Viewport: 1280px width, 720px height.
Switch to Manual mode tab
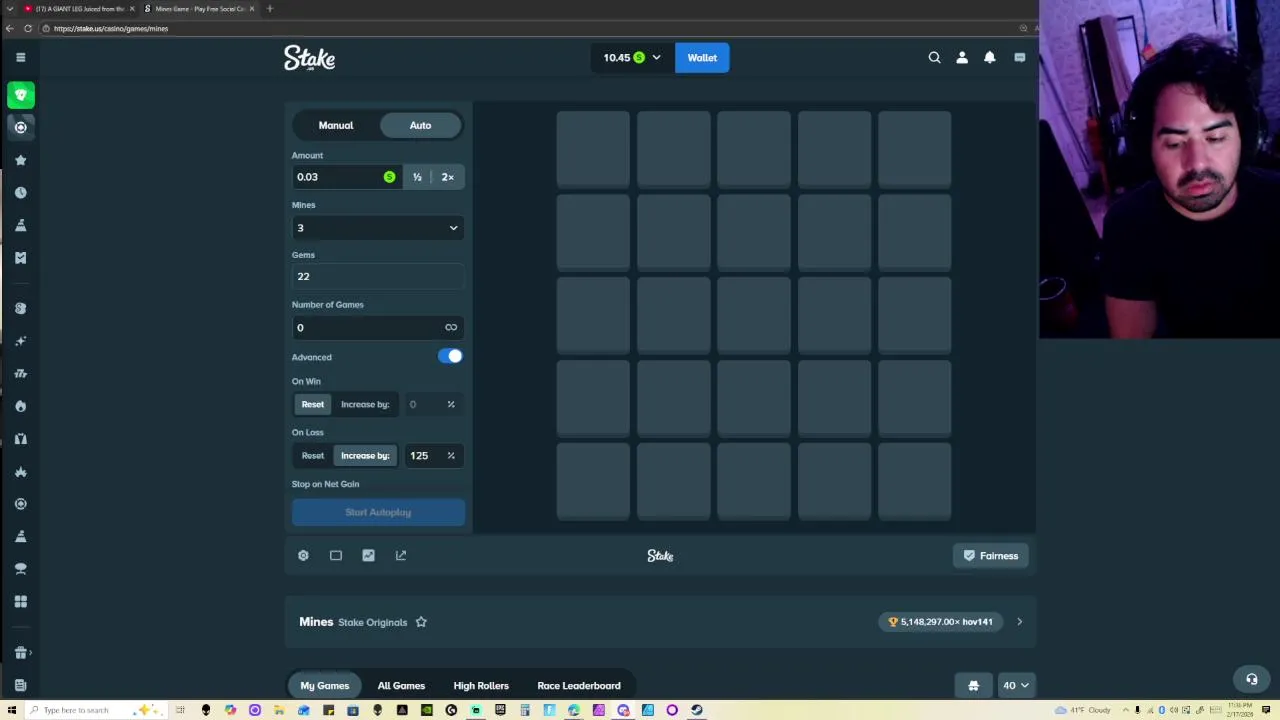click(336, 125)
